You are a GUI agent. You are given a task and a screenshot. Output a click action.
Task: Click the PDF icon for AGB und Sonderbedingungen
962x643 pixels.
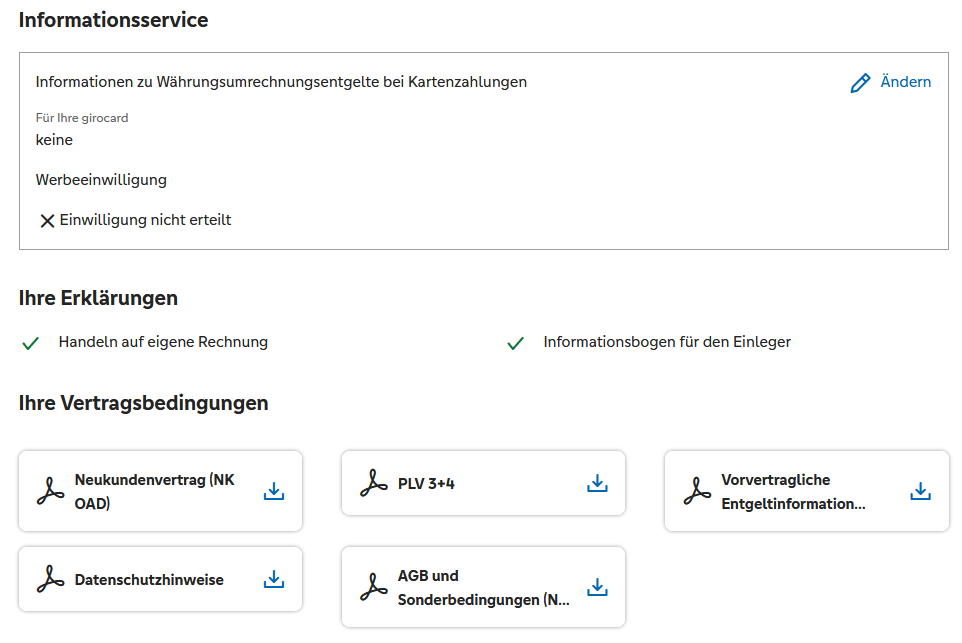(x=374, y=587)
